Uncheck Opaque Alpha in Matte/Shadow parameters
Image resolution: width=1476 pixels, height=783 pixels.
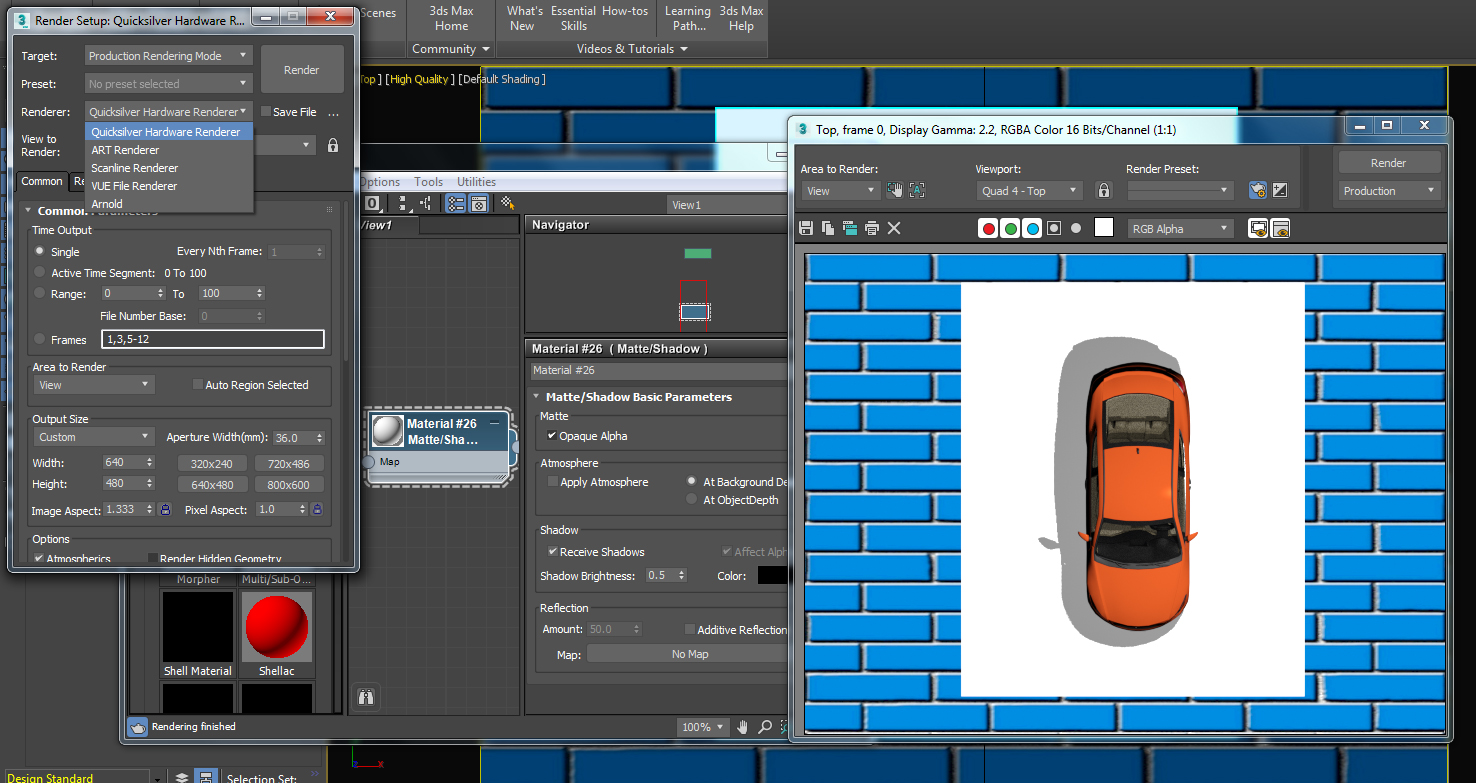click(x=553, y=436)
